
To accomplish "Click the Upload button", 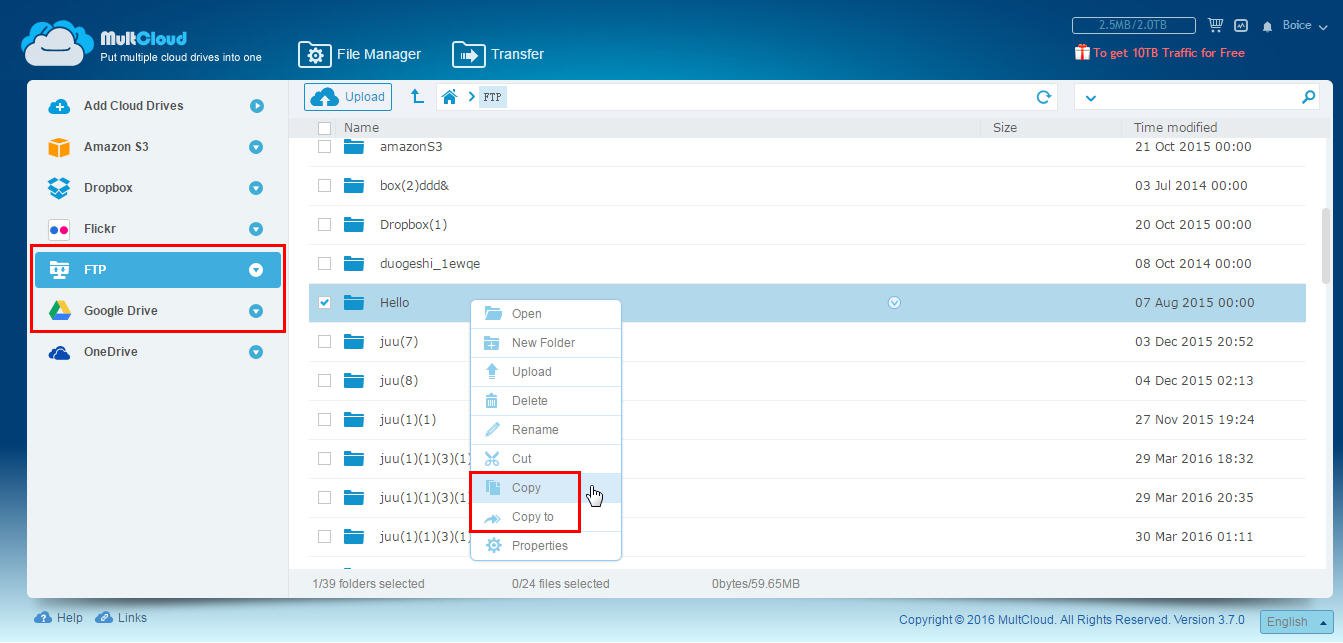I will [348, 97].
